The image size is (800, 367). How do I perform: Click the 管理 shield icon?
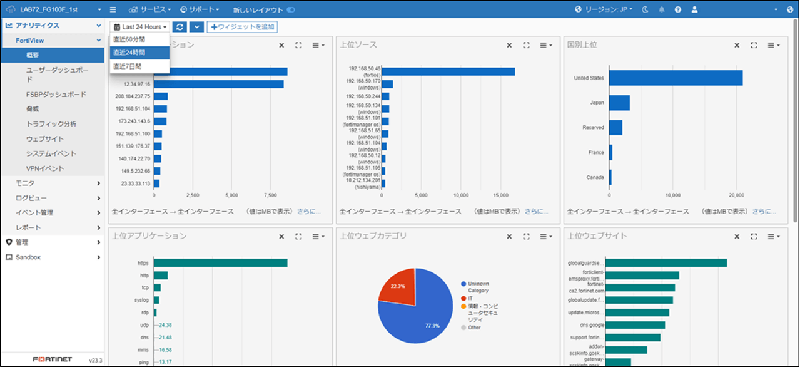(9, 242)
